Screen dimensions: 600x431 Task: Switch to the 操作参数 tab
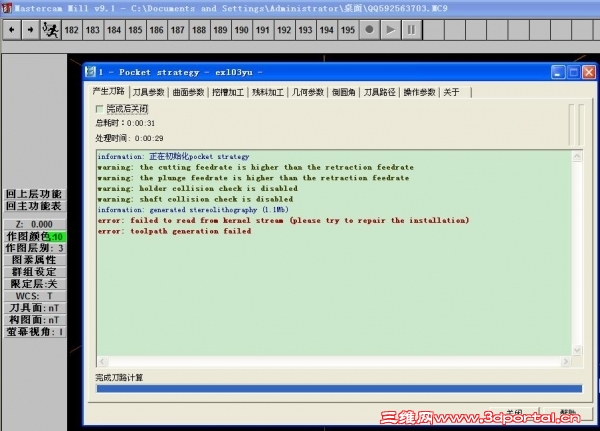tap(419, 92)
